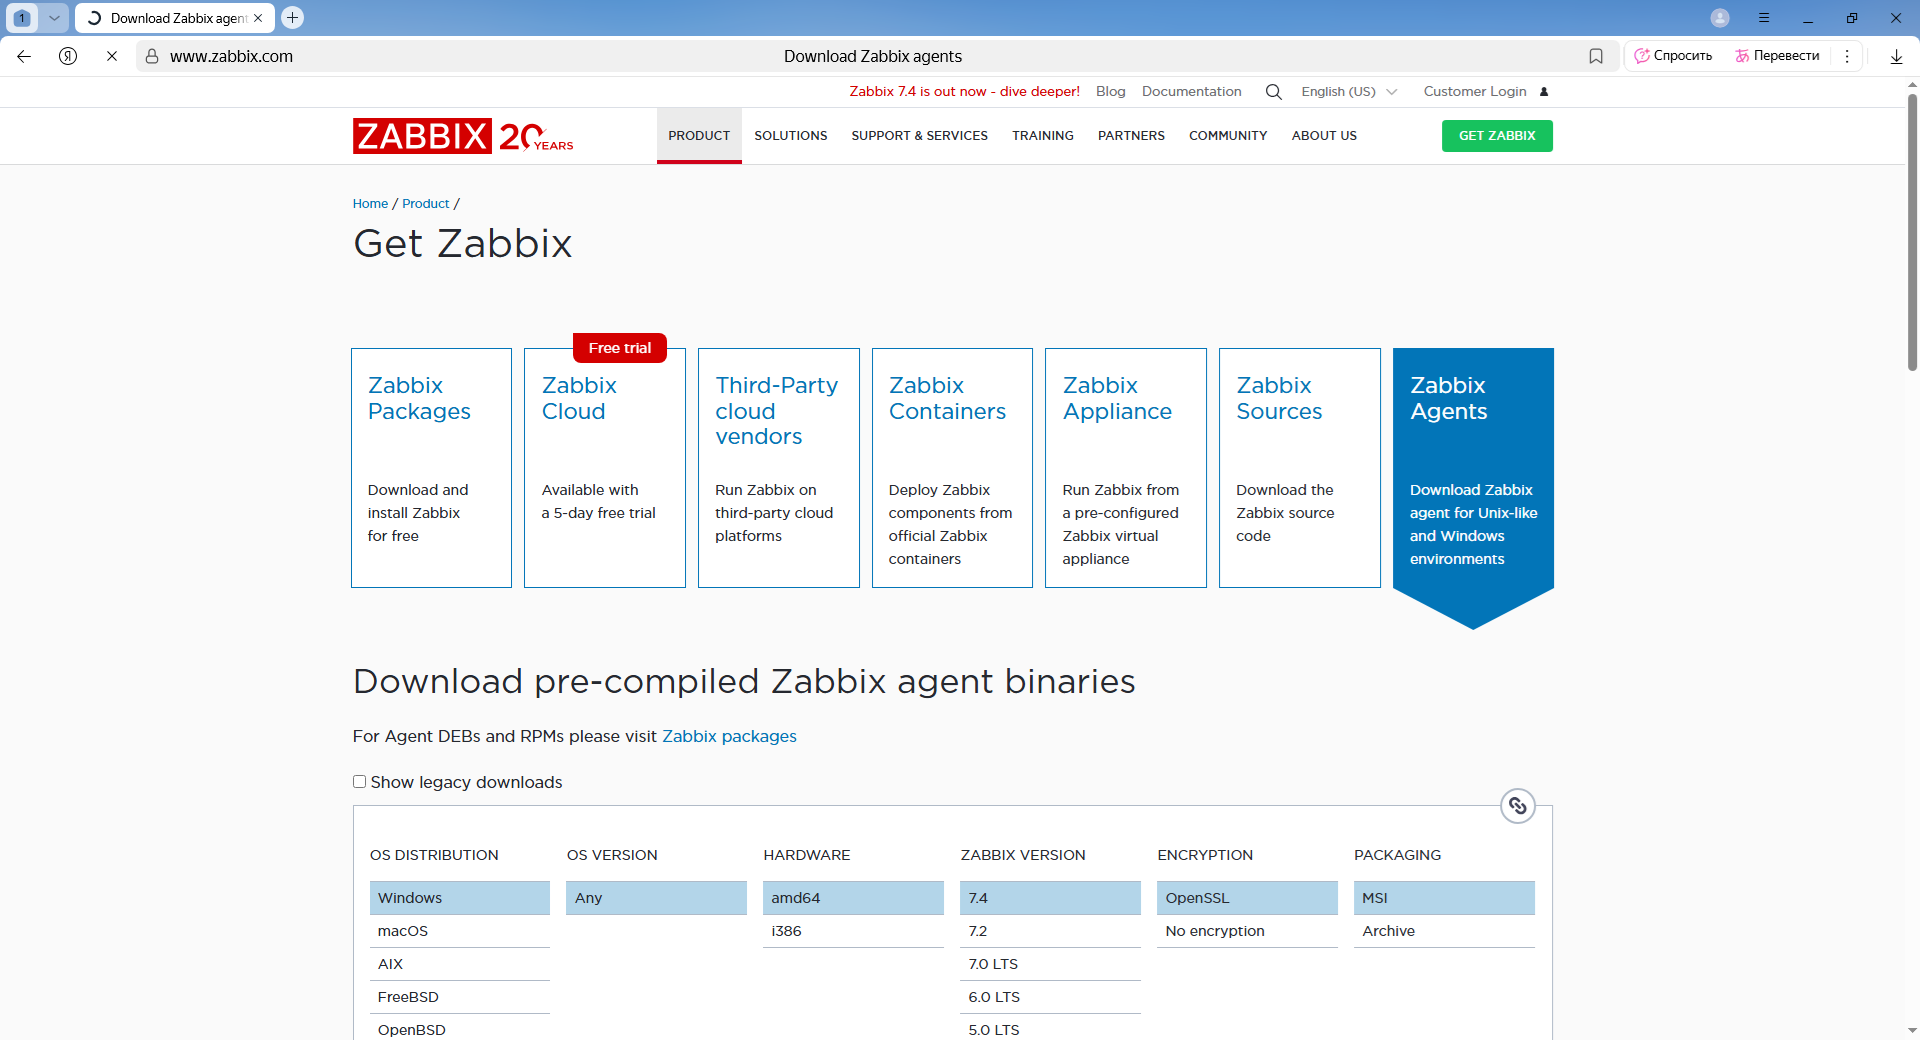The image size is (1920, 1040).
Task: Select Windows OS distribution
Action: coord(460,898)
